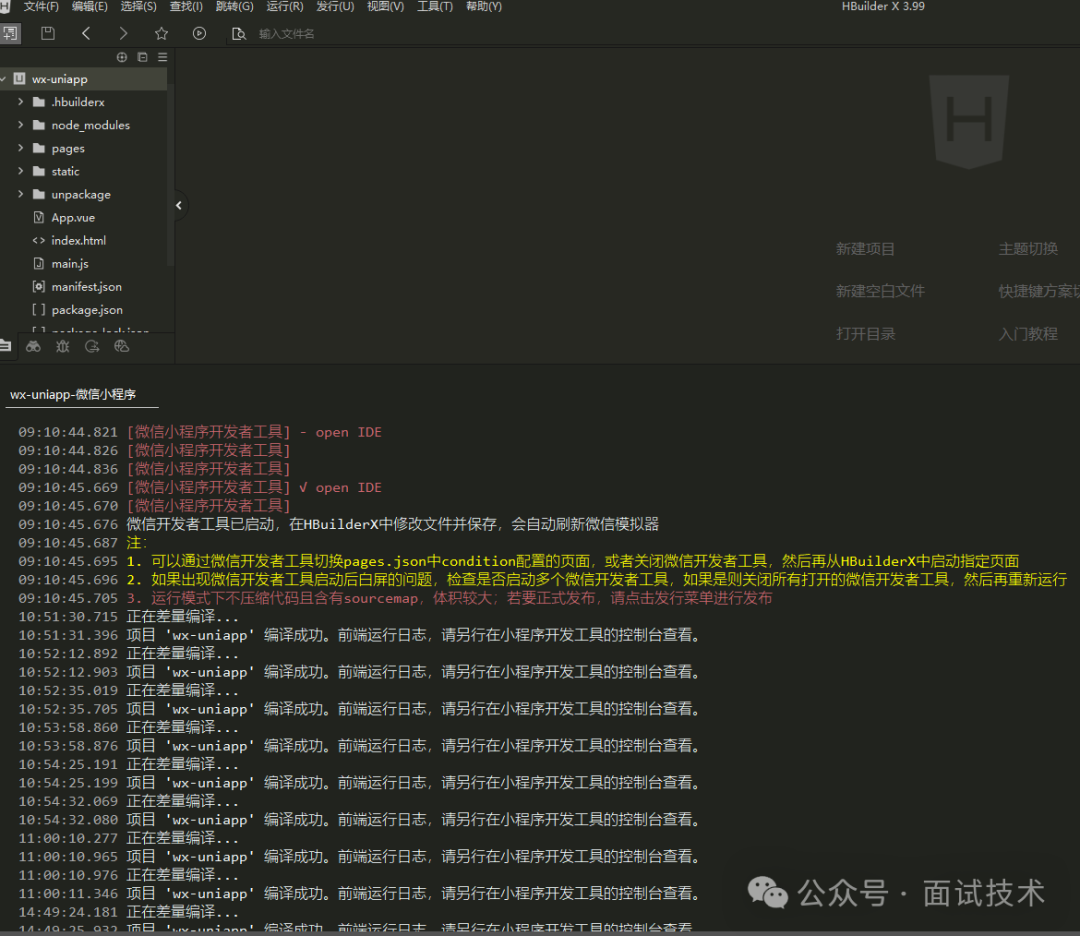Screen dimensions: 1080x936
Task: Click the index.html file icon
Action: 39,240
